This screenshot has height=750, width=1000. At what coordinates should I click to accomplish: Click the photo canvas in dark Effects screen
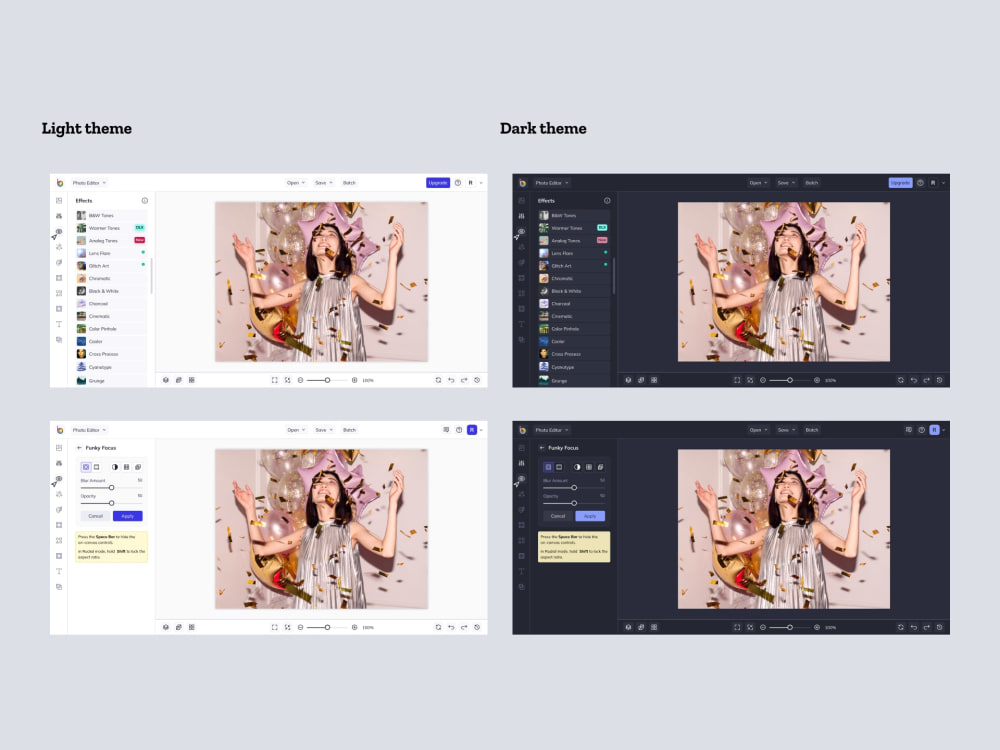pos(783,282)
